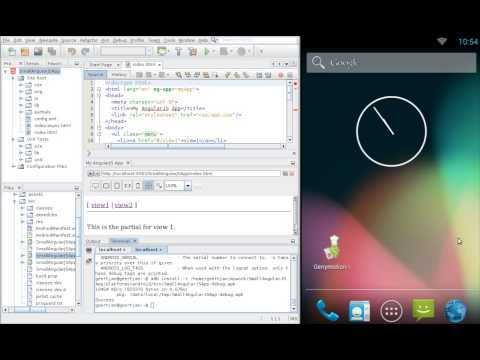Image resolution: width=480 pixels, height=360 pixels.
Task: Click the view1 link in preview
Action: pos(100,205)
